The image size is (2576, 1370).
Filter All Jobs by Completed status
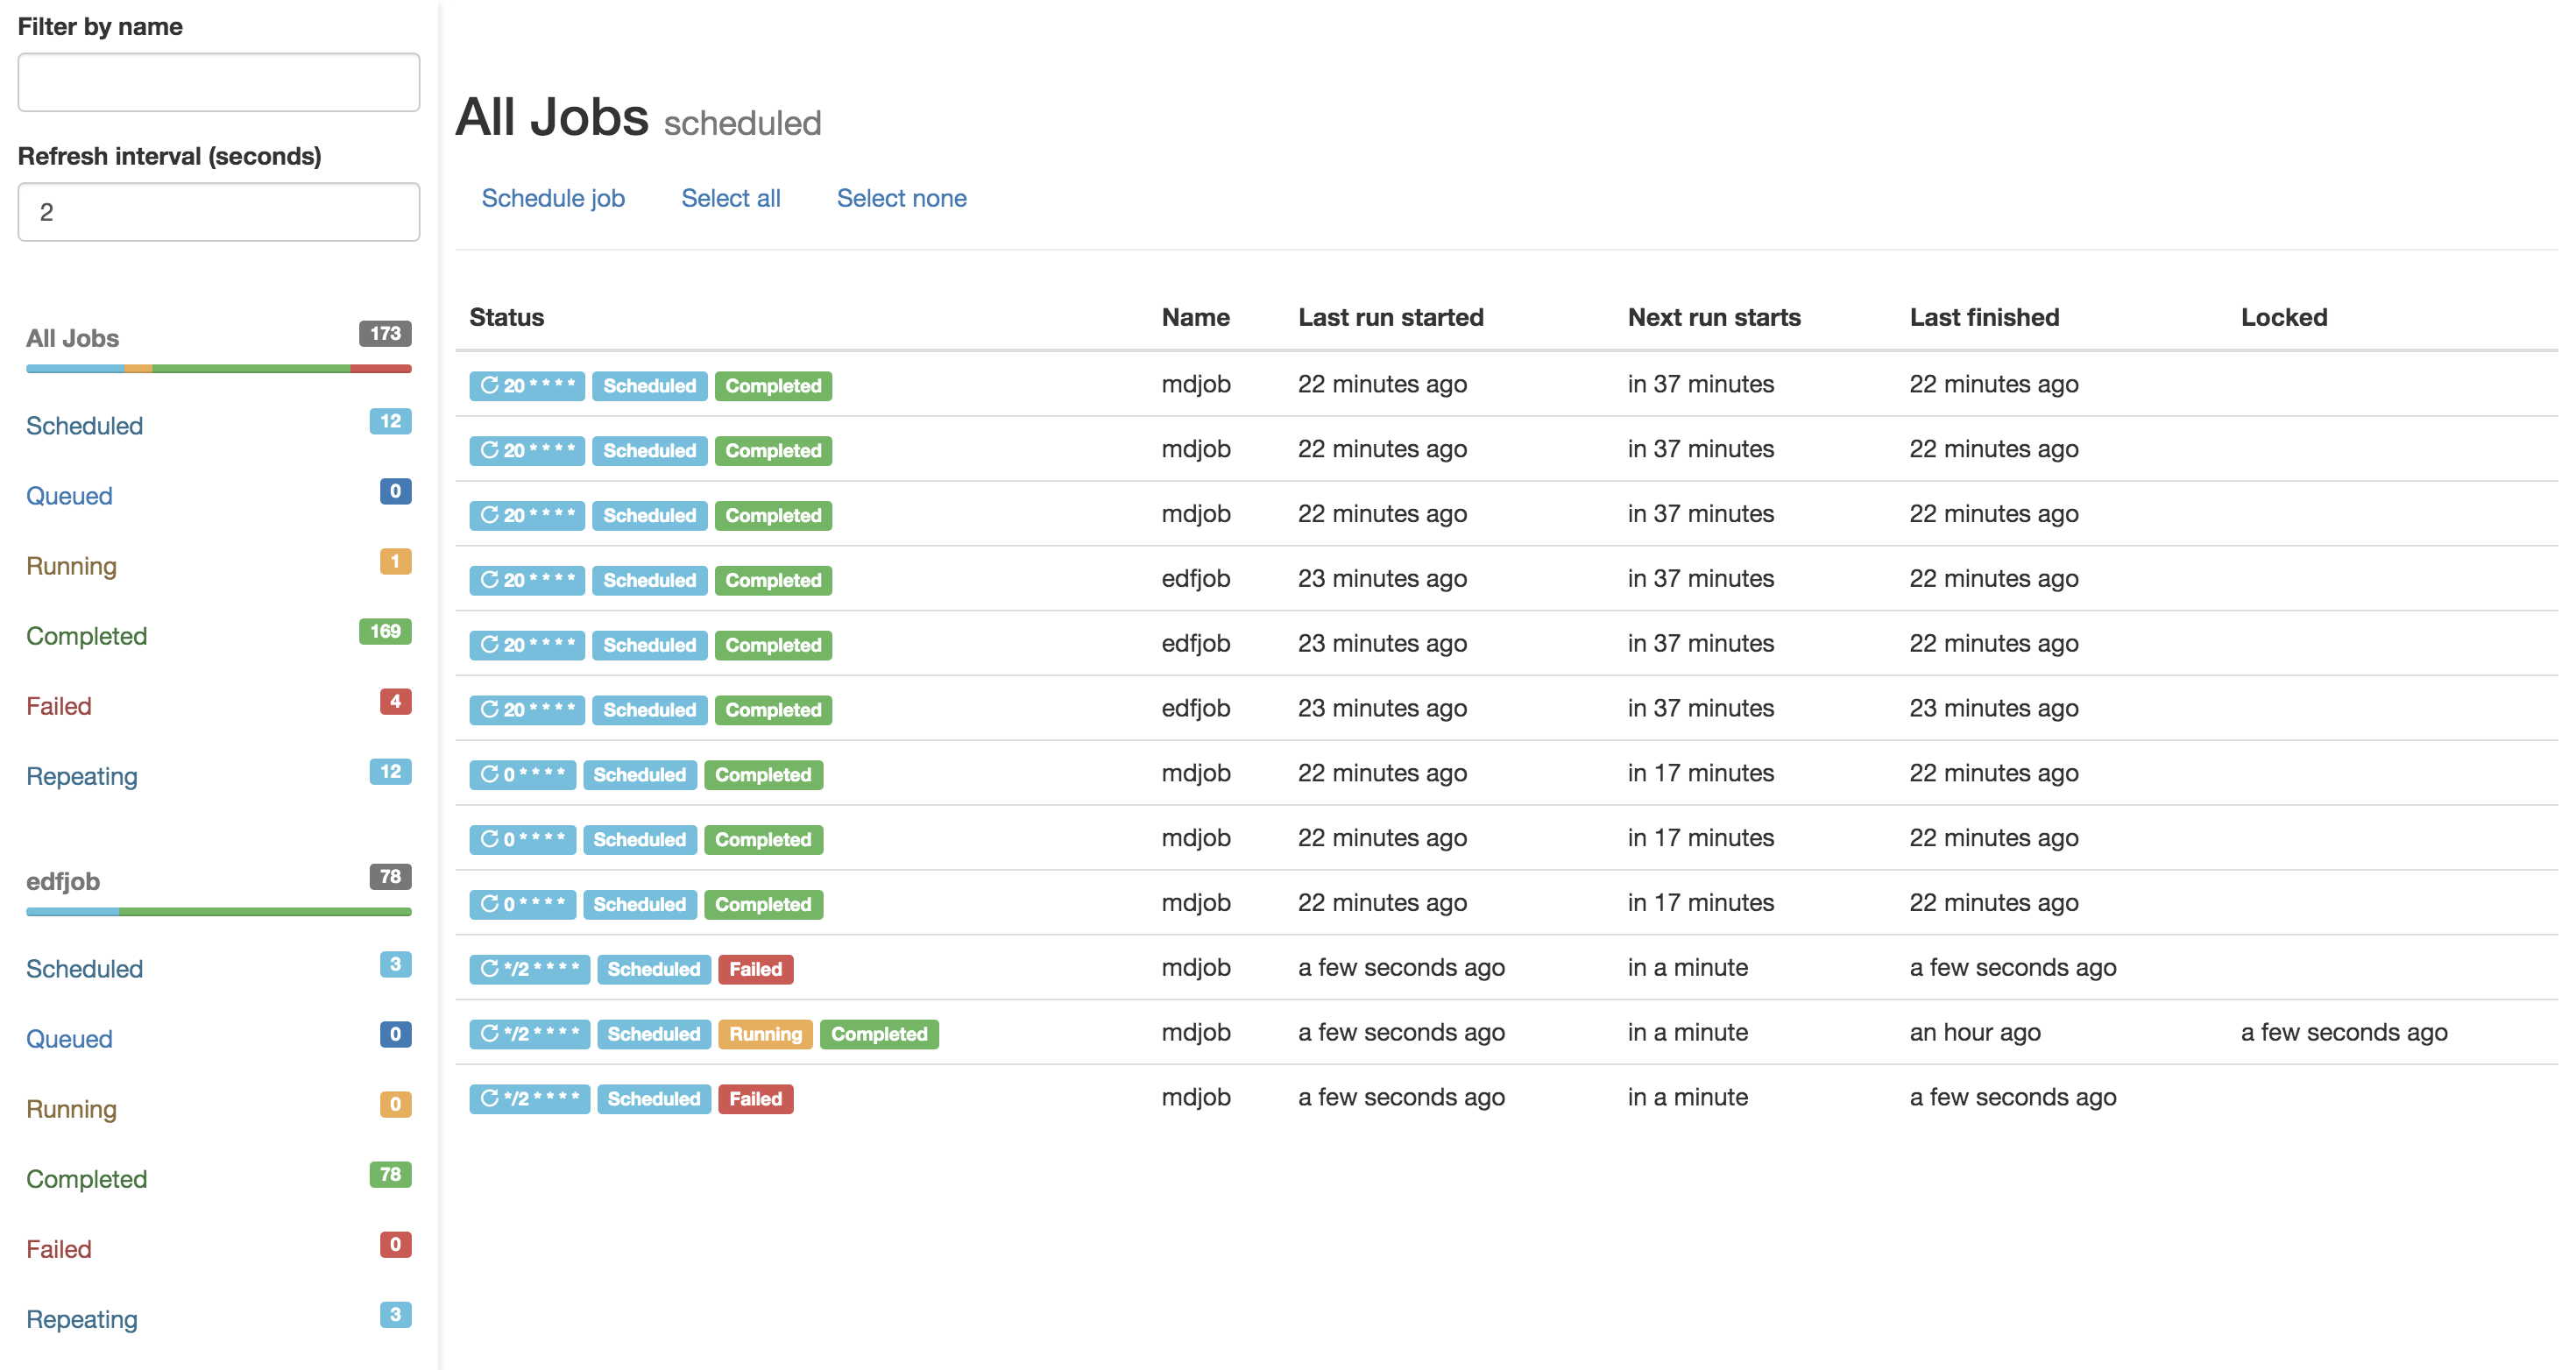tap(86, 636)
